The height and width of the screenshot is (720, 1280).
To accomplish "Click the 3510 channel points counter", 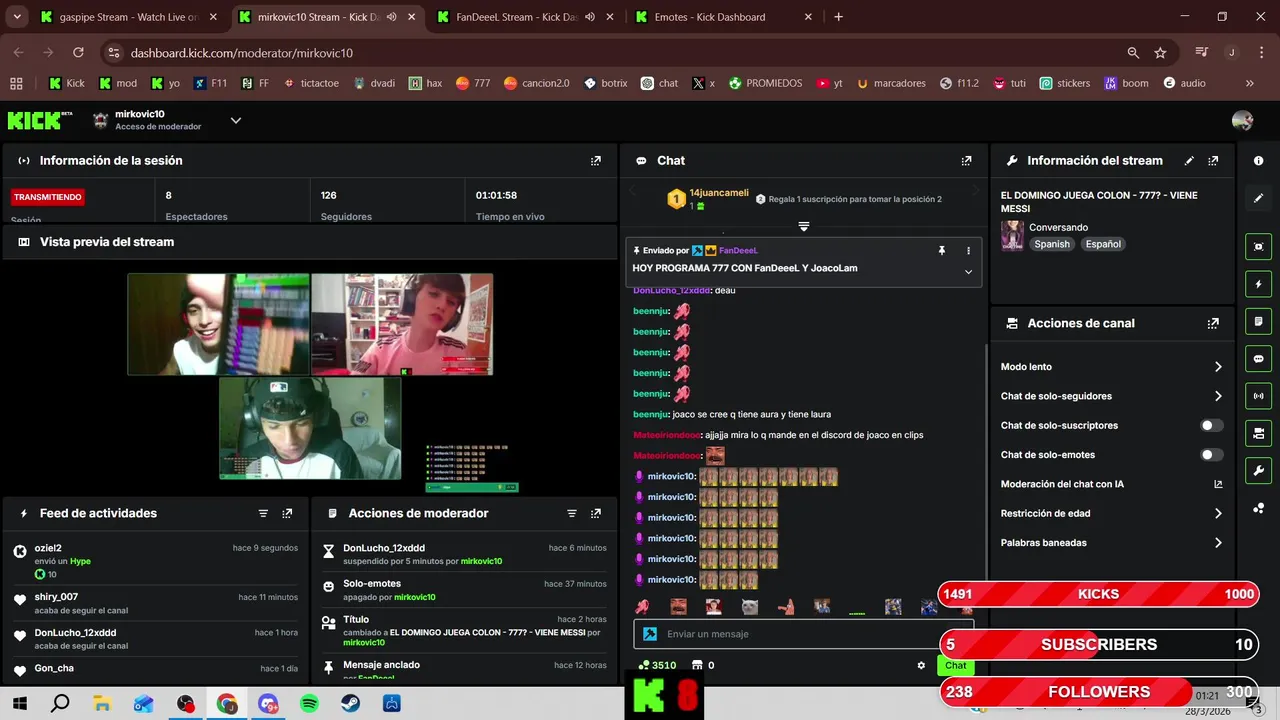I will click(657, 665).
